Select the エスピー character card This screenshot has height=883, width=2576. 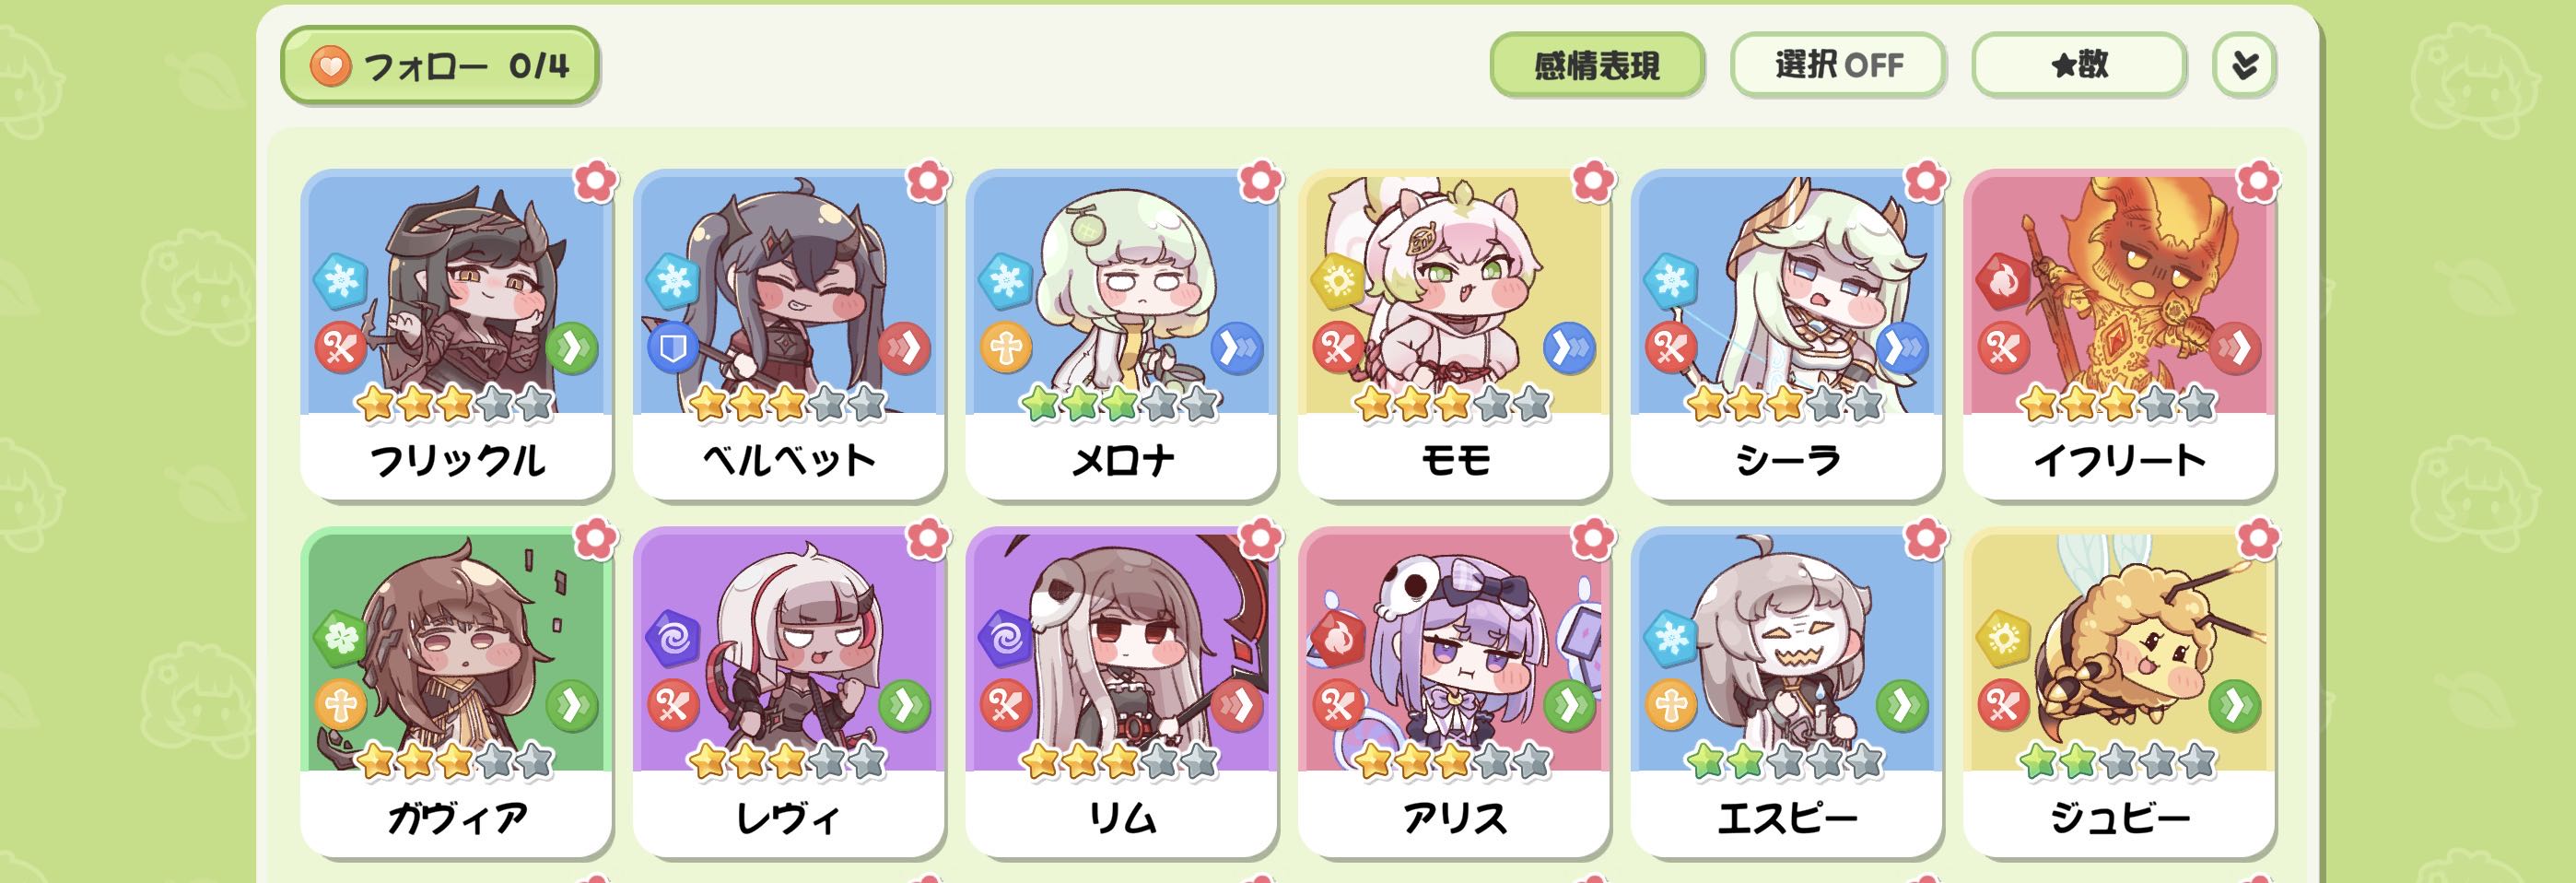[1786, 692]
